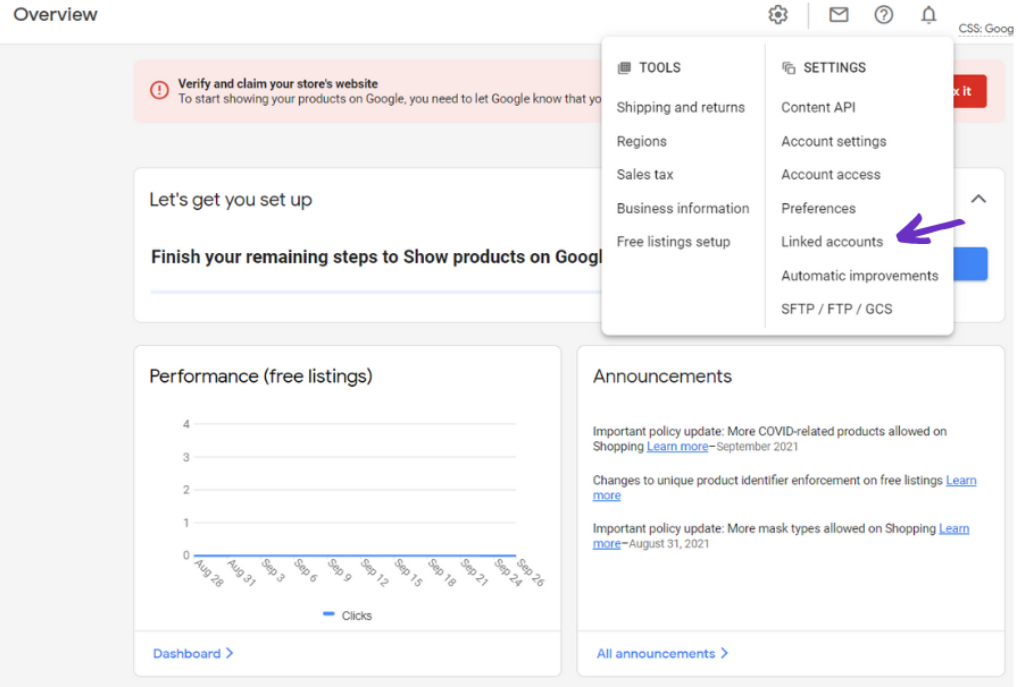Open the mail envelope icon
Viewport: 1018px width, 687px height.
point(839,15)
